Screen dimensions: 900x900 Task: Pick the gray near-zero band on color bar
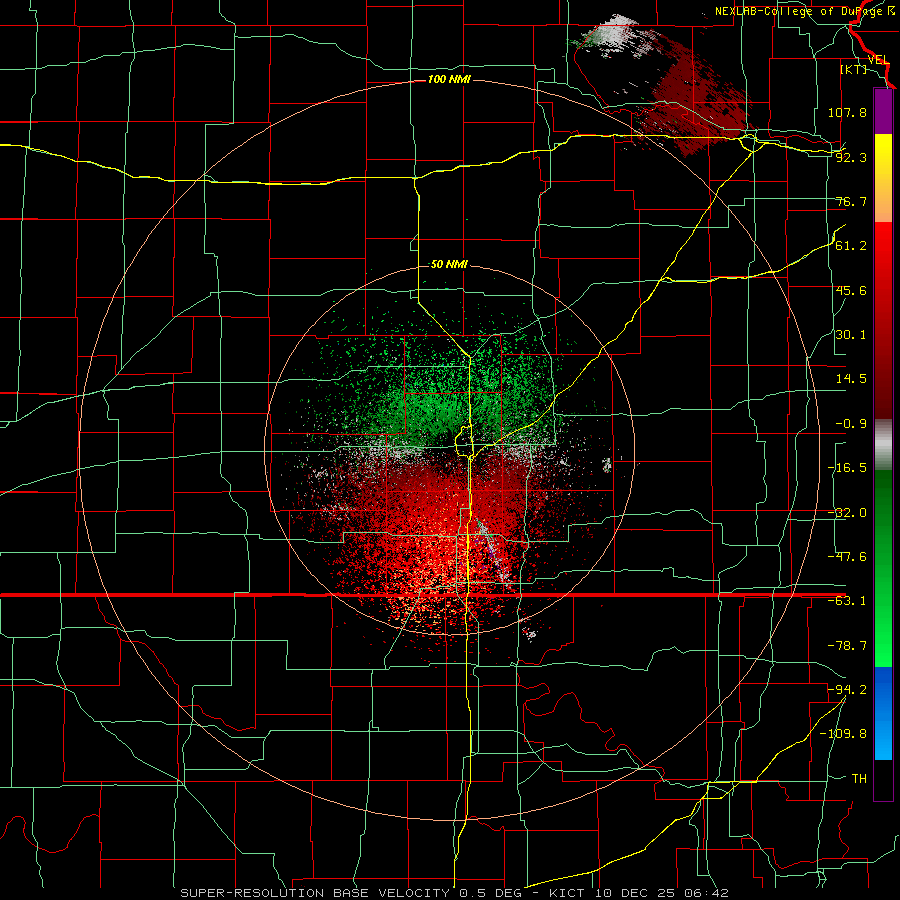click(883, 445)
